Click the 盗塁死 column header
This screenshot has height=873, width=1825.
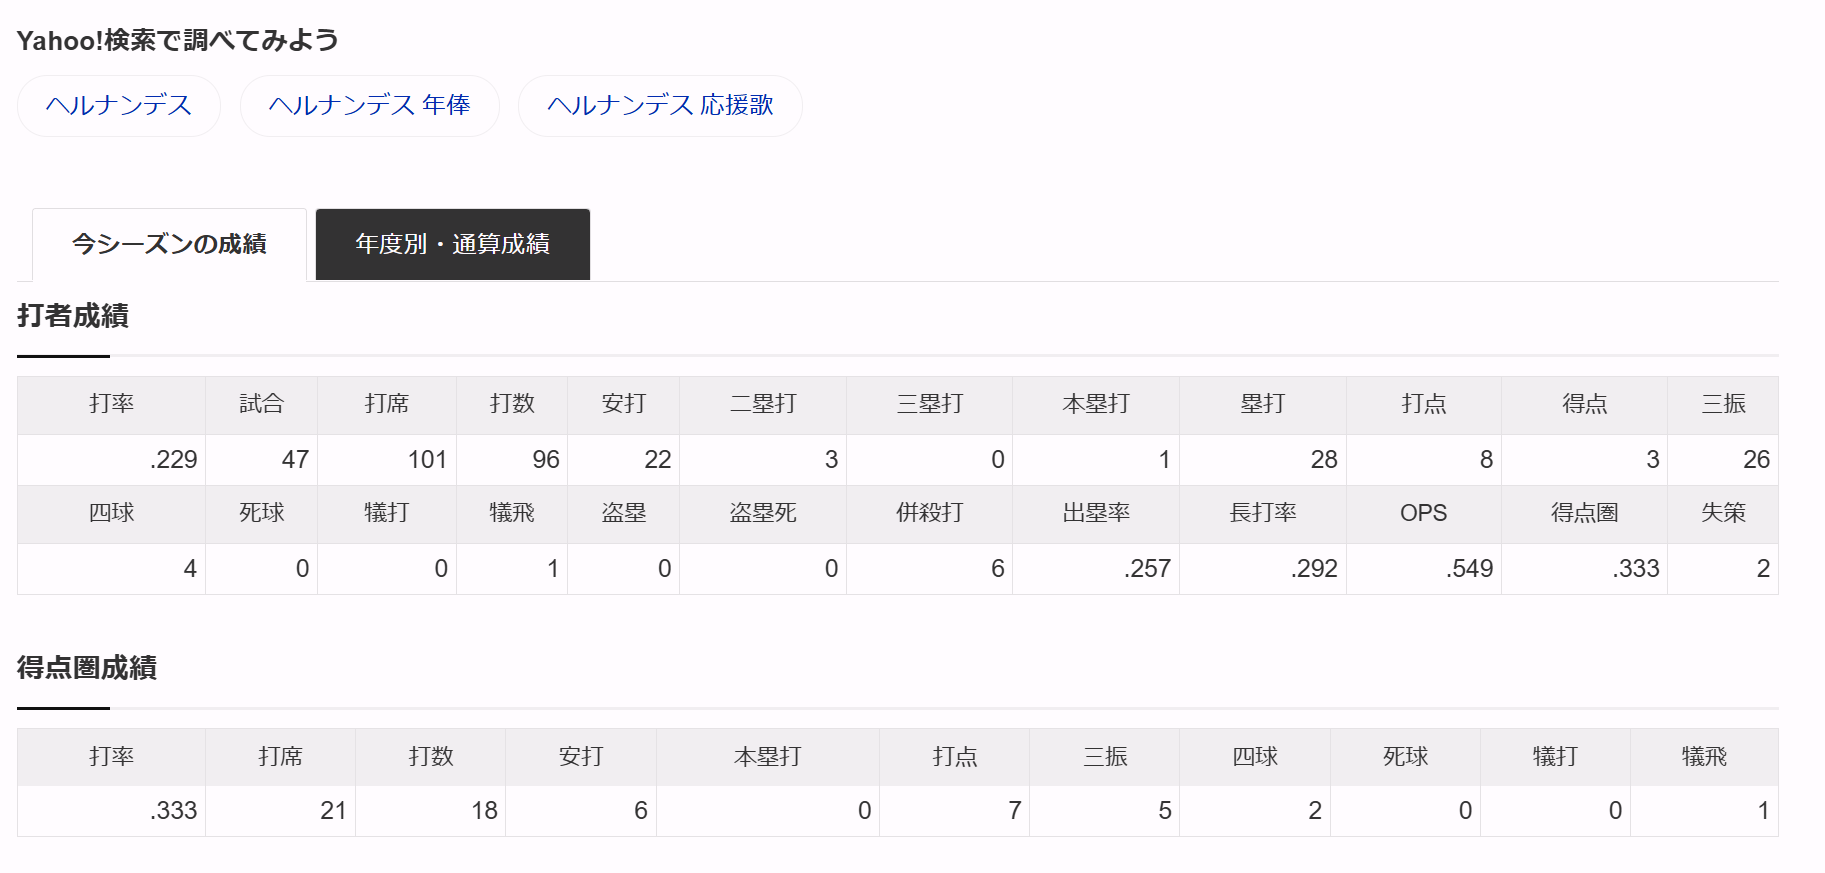tap(762, 513)
